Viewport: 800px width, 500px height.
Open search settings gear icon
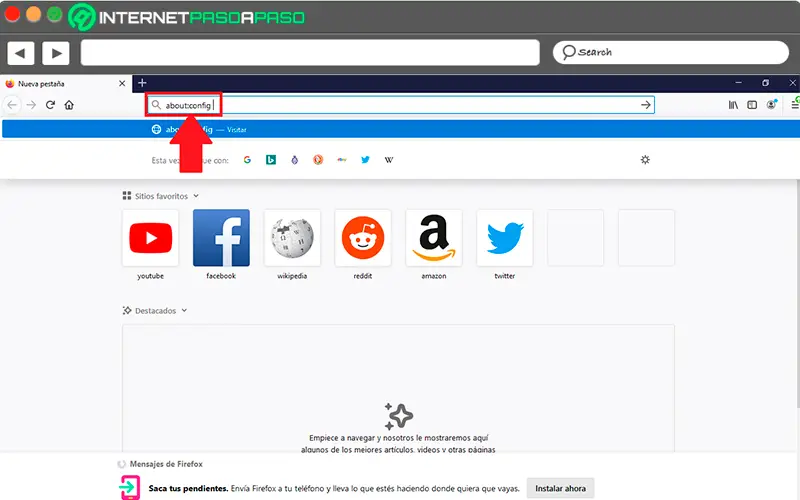tap(645, 160)
